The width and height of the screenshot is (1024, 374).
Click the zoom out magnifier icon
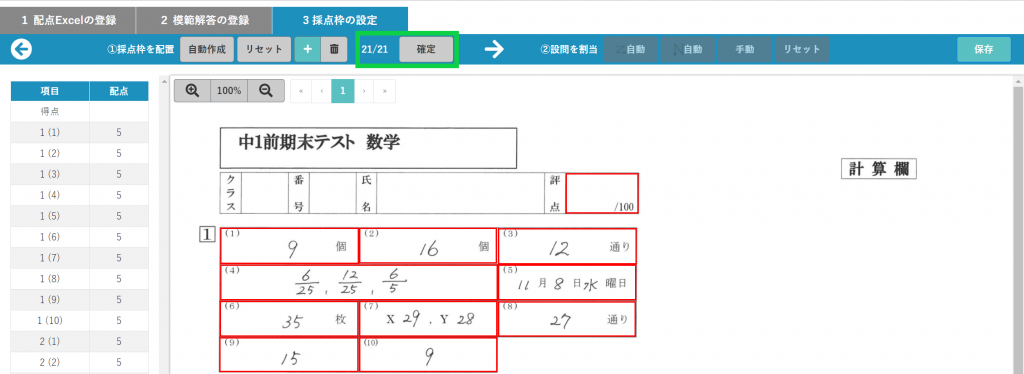266,91
